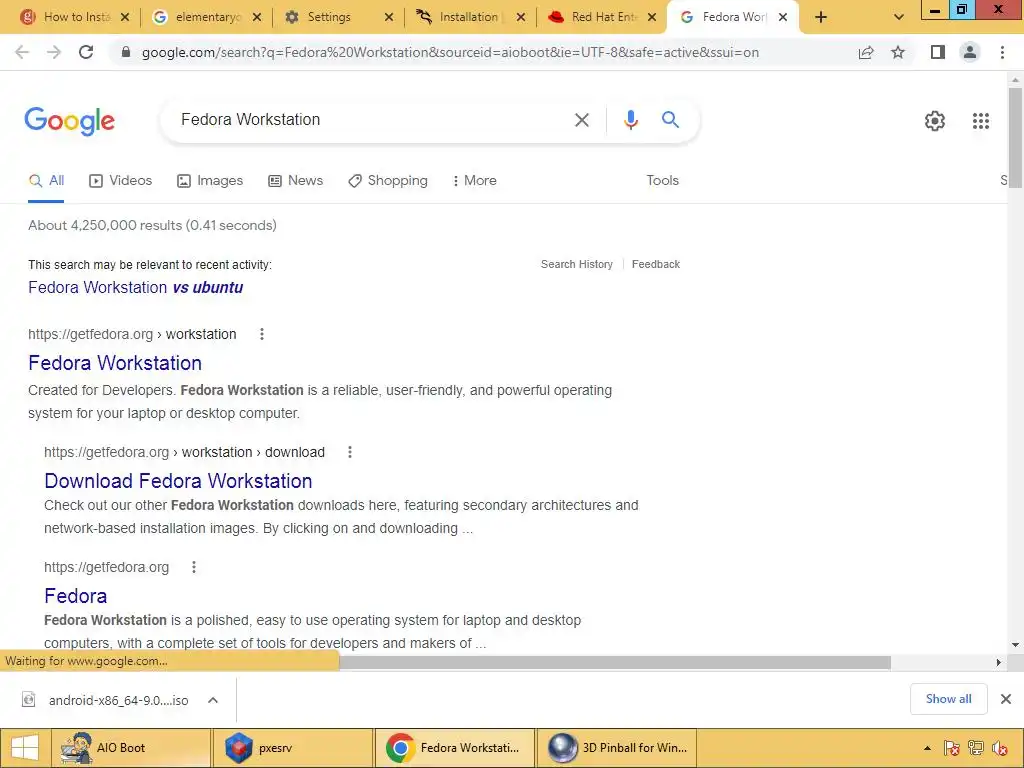This screenshot has height=768, width=1024.
Task: Click the Google search input field
Action: [x=372, y=120]
